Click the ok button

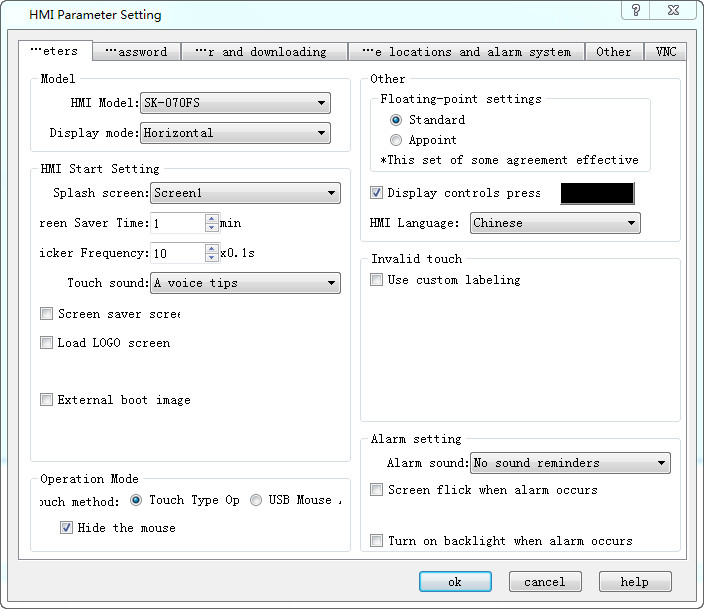click(455, 582)
